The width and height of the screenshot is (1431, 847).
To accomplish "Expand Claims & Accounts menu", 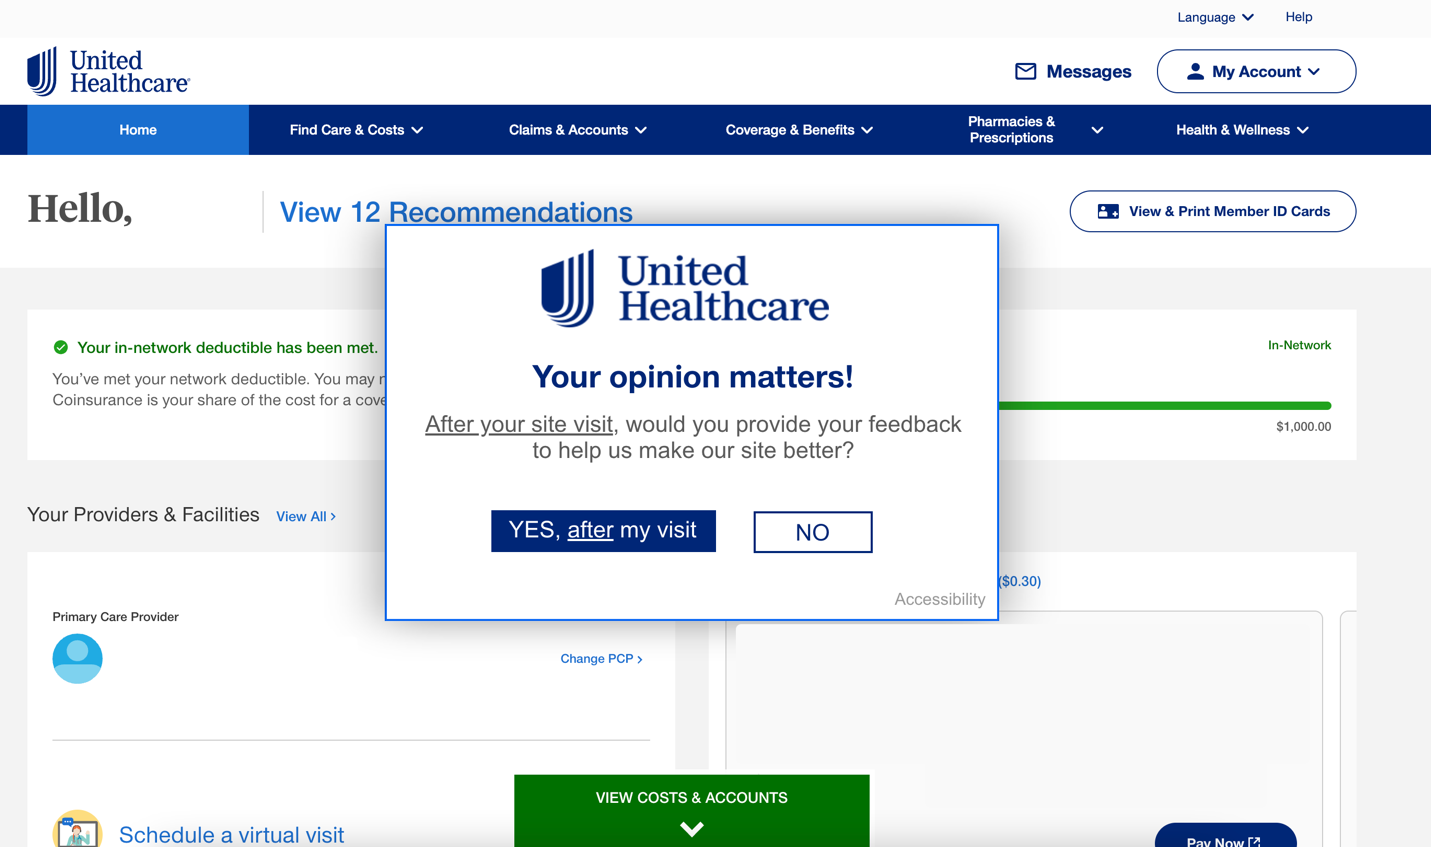I will click(x=577, y=130).
